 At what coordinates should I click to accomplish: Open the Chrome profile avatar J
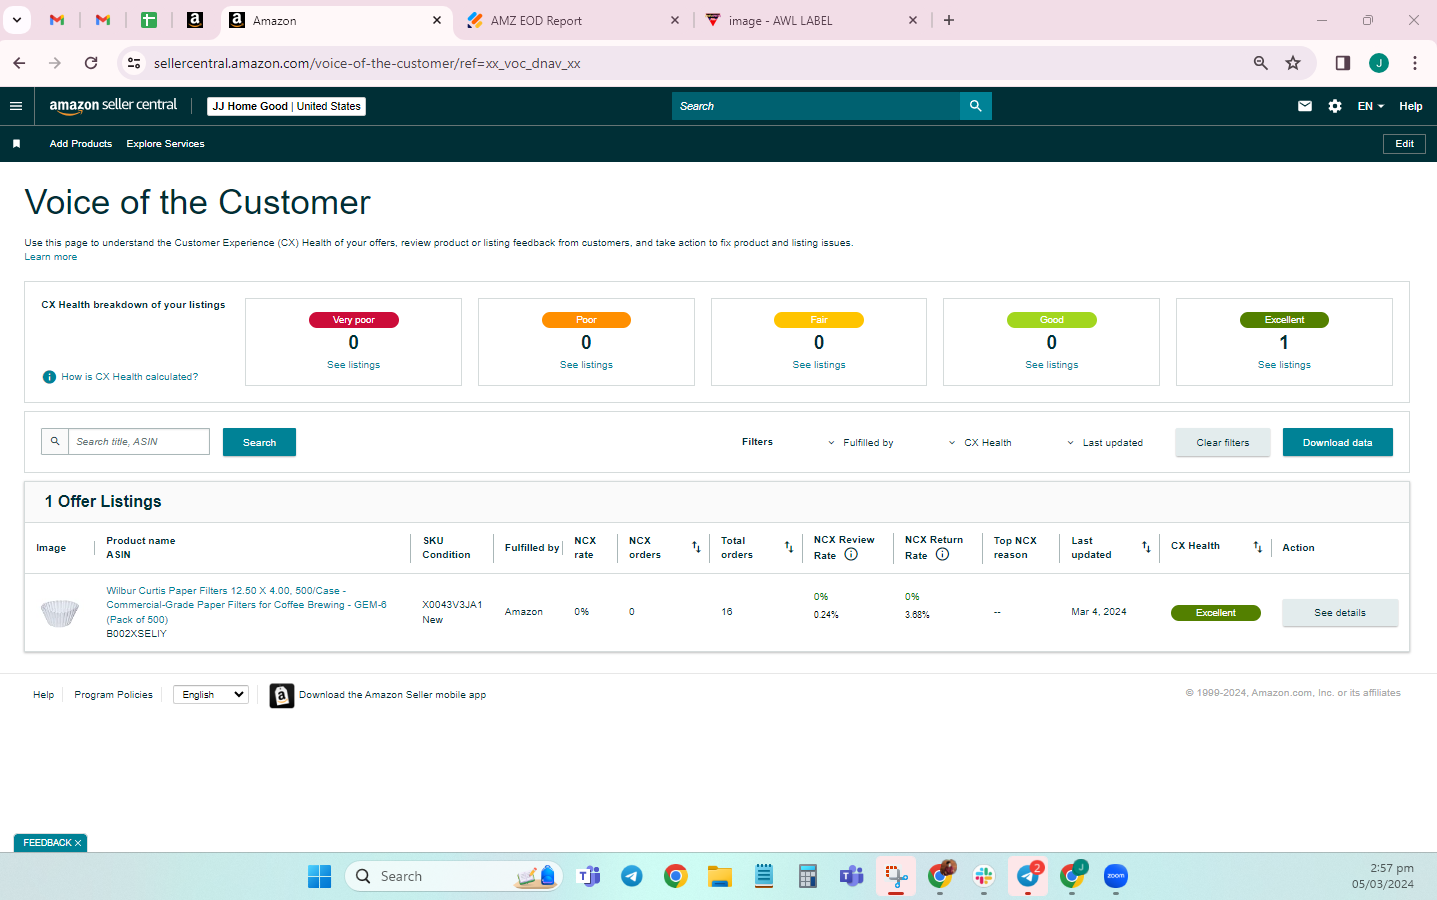pyautogui.click(x=1379, y=63)
